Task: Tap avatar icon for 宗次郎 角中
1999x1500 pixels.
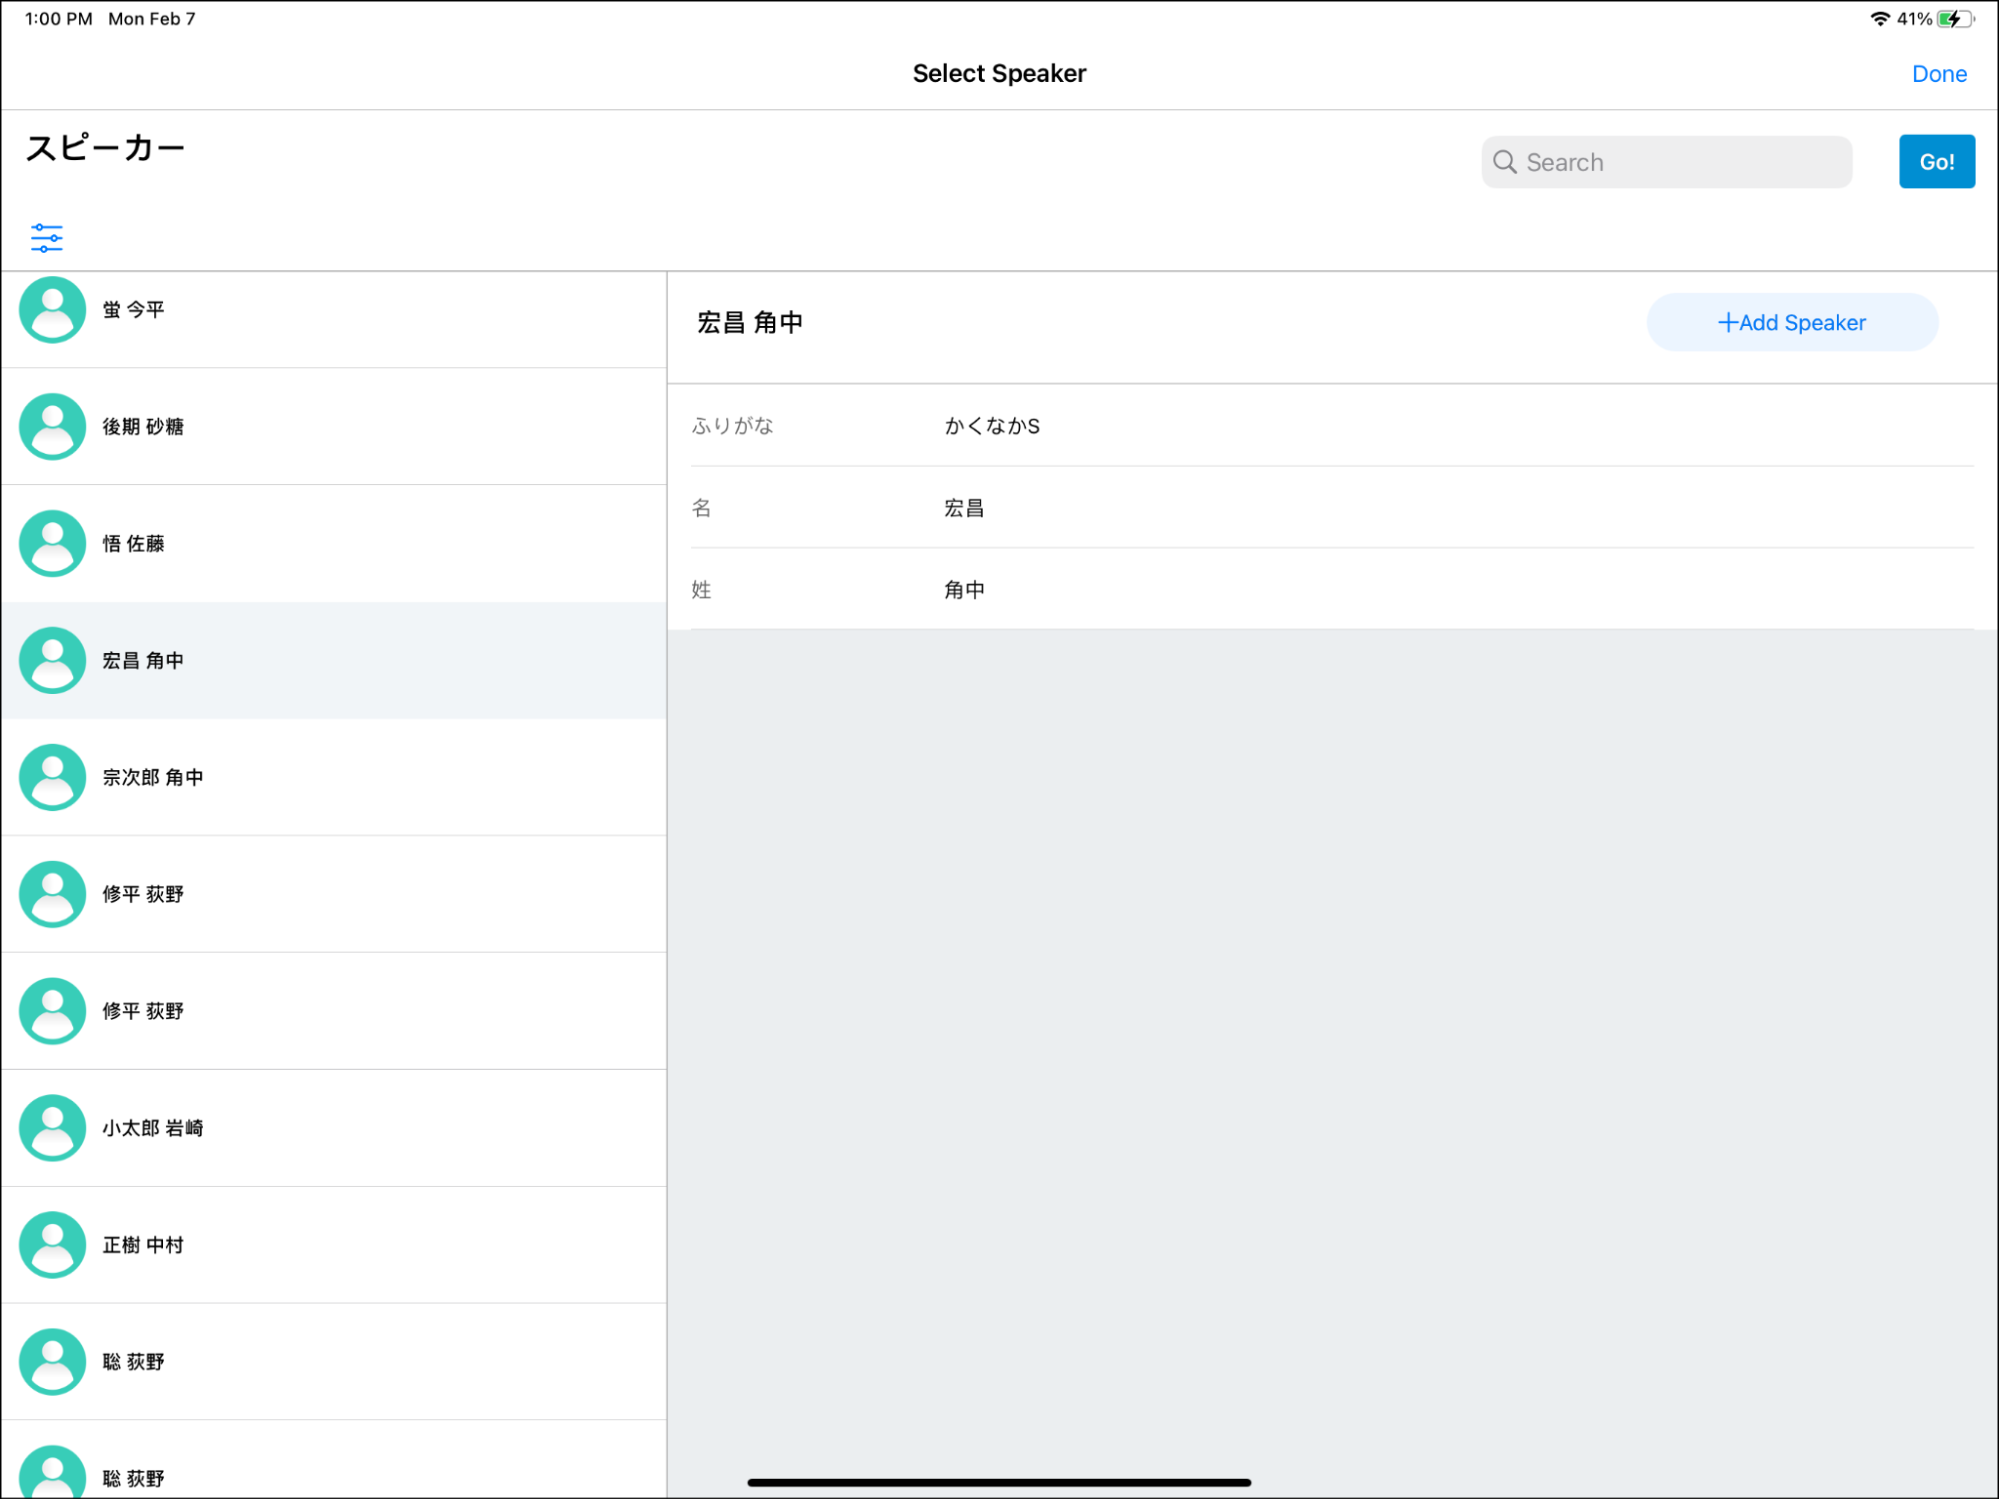Action: pos(52,777)
